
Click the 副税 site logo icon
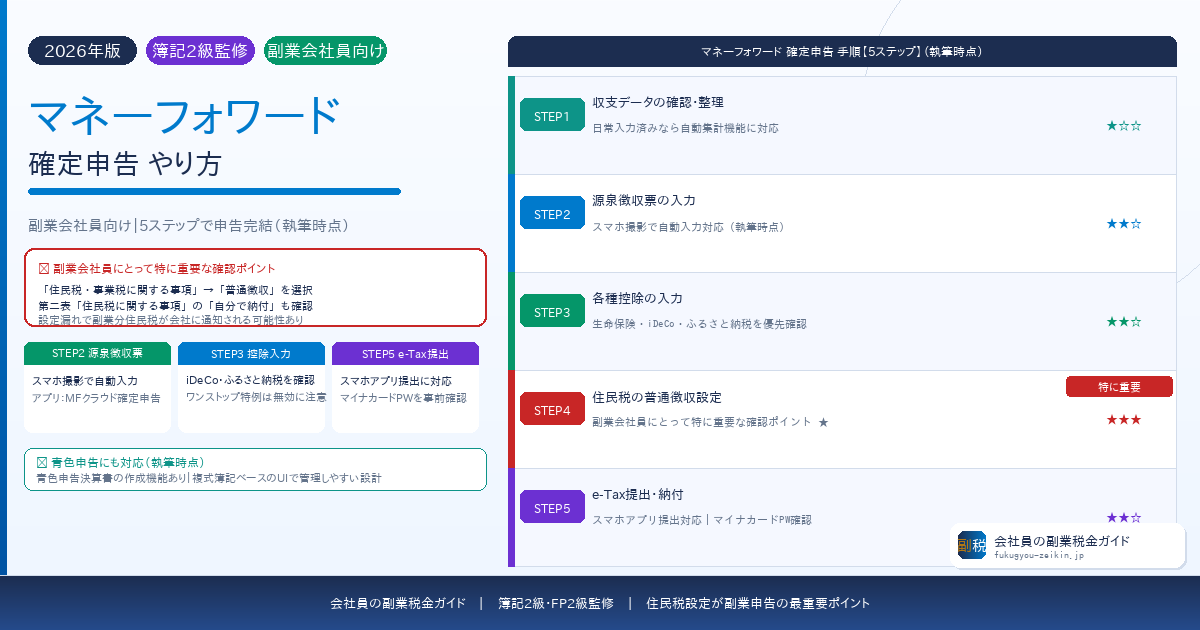pos(969,545)
